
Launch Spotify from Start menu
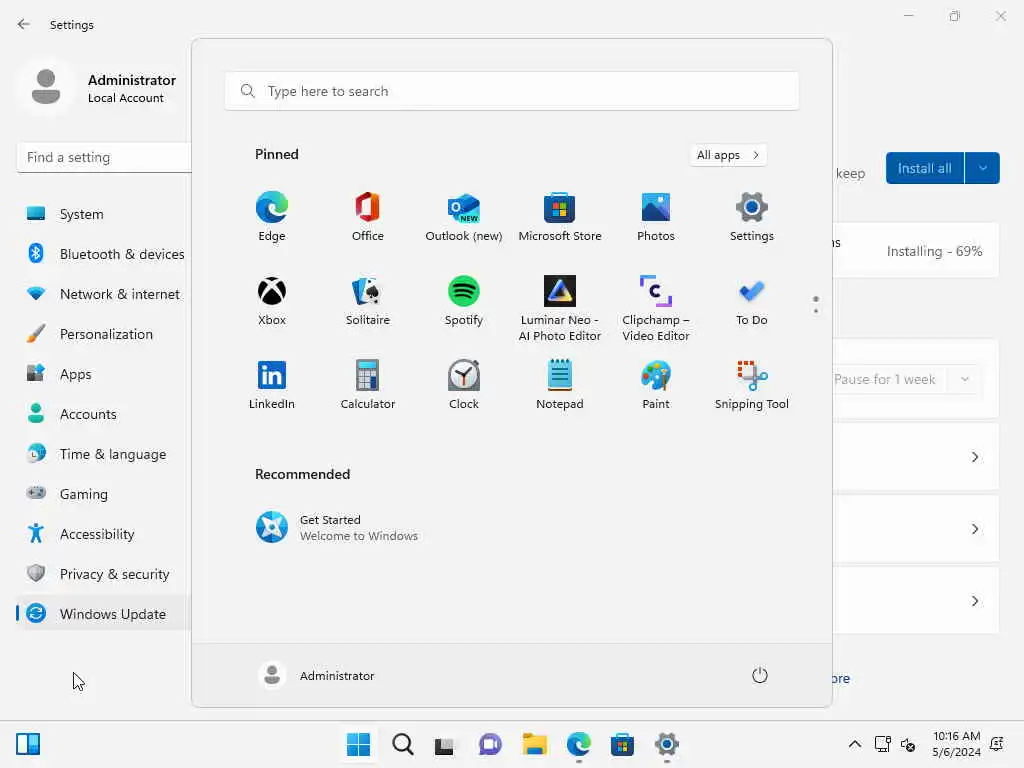click(464, 301)
